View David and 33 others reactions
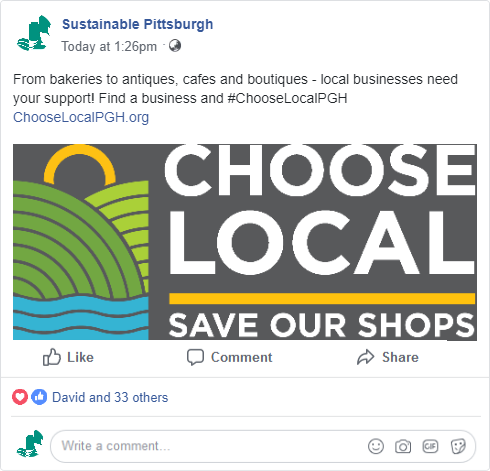 tap(110, 397)
